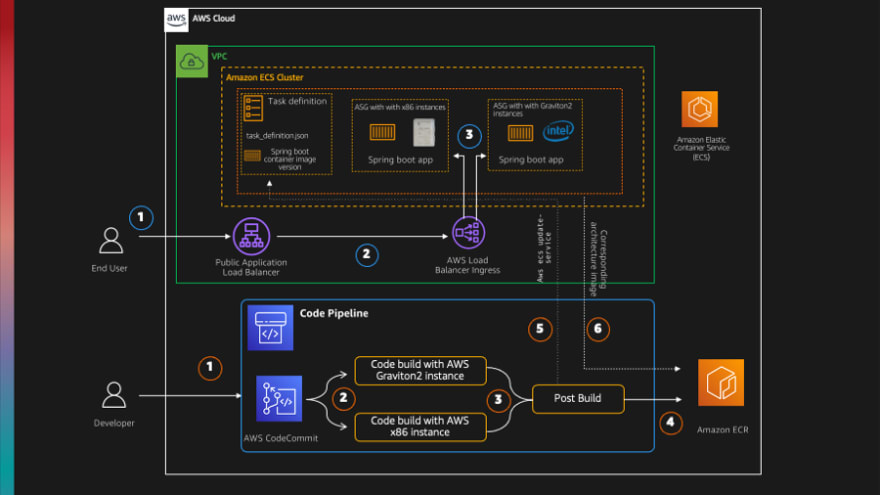The image size is (880, 495).
Task: Click the Developer caption
Action: (x=114, y=423)
